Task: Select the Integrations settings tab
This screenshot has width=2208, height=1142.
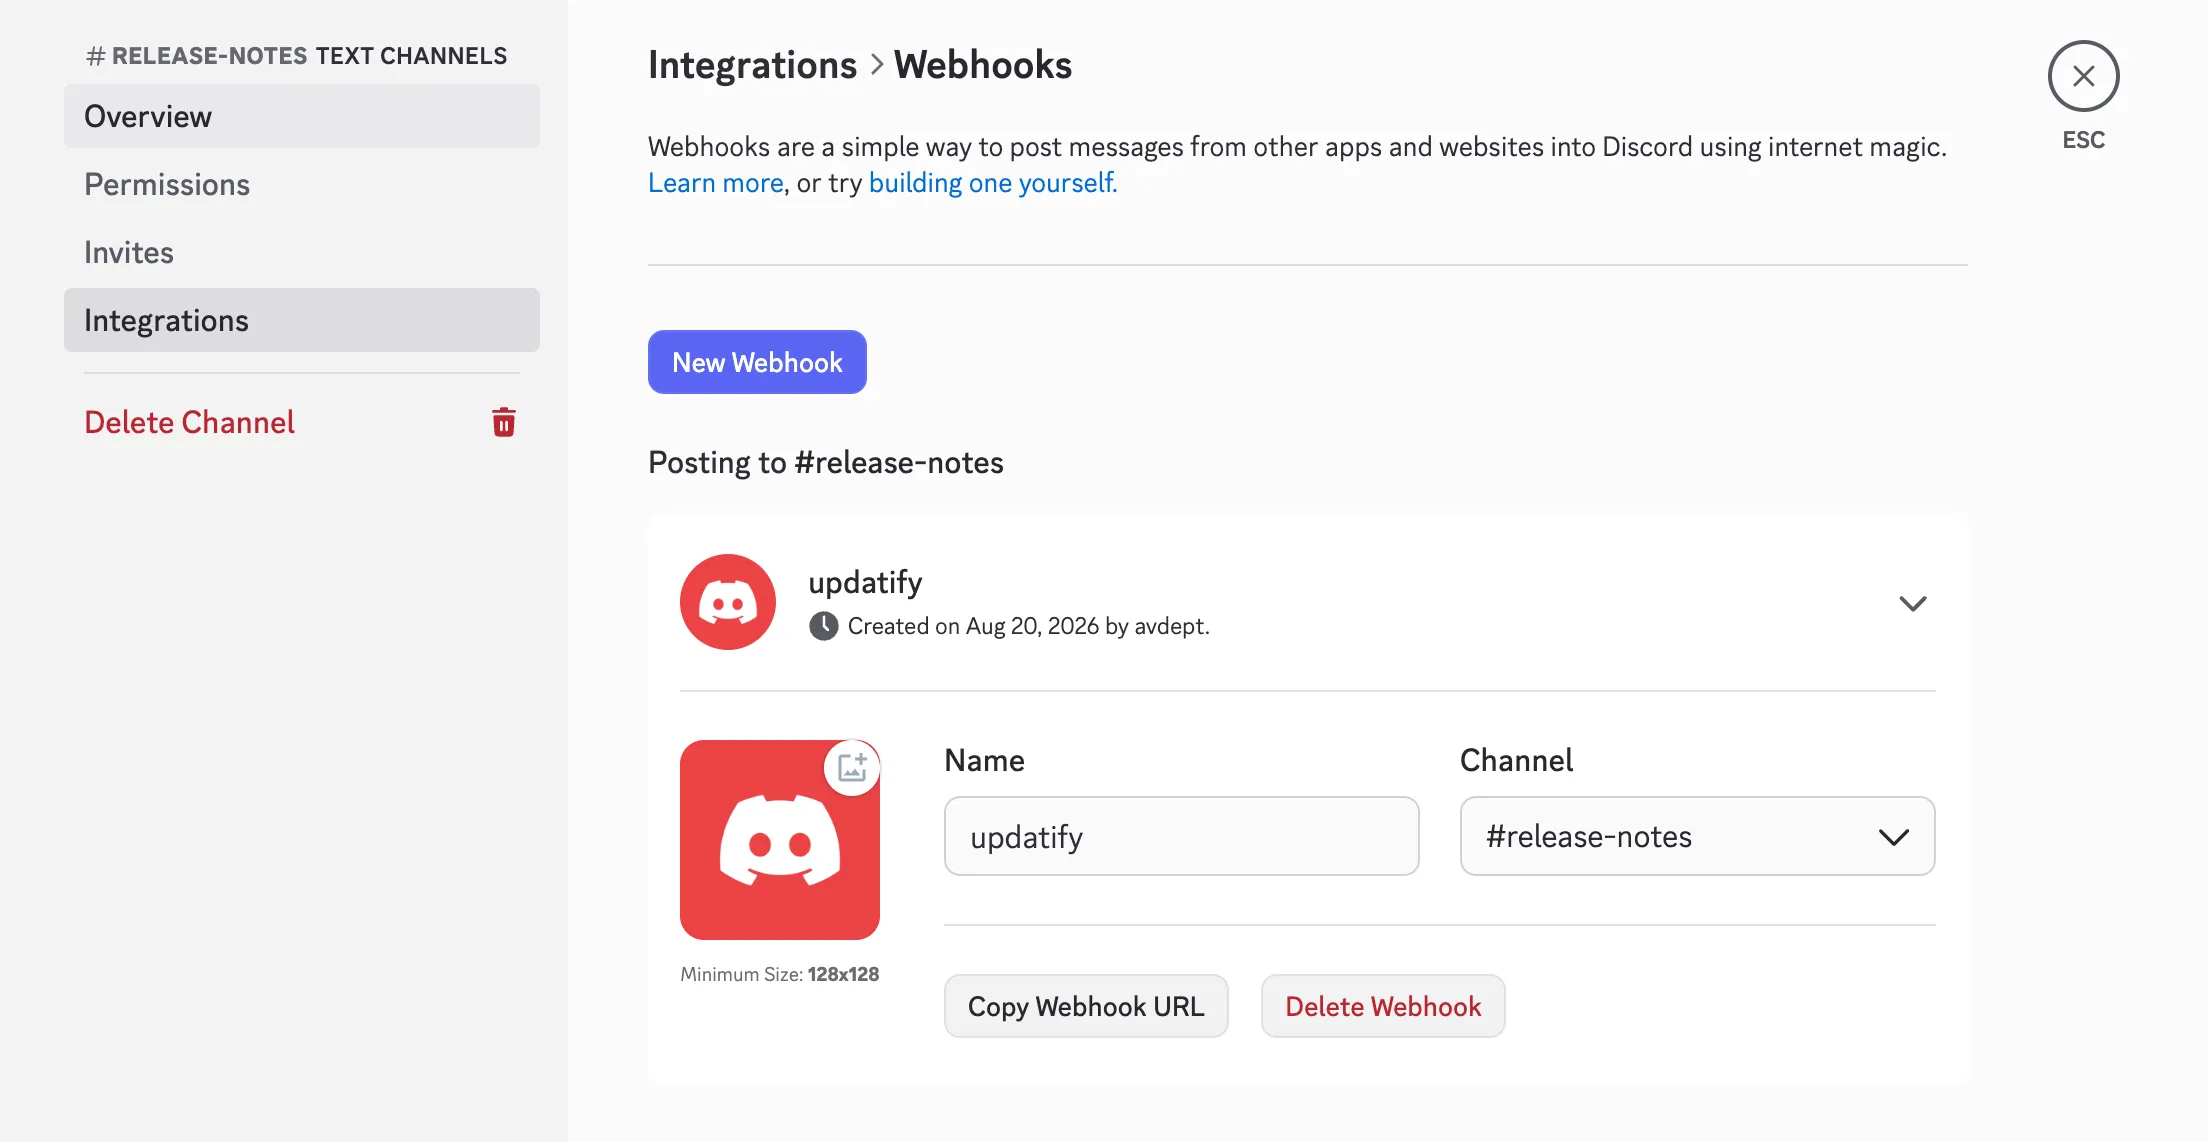Action: coord(302,320)
